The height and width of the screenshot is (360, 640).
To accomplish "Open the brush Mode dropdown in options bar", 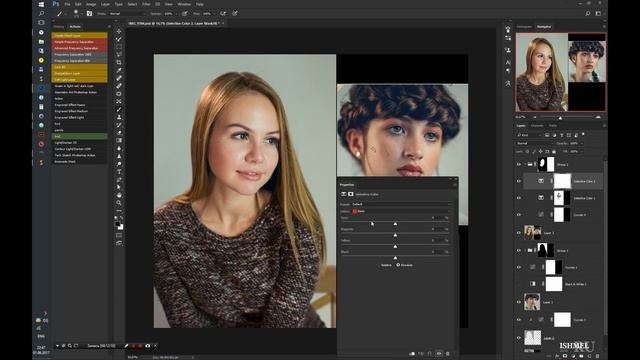I will click(x=127, y=13).
